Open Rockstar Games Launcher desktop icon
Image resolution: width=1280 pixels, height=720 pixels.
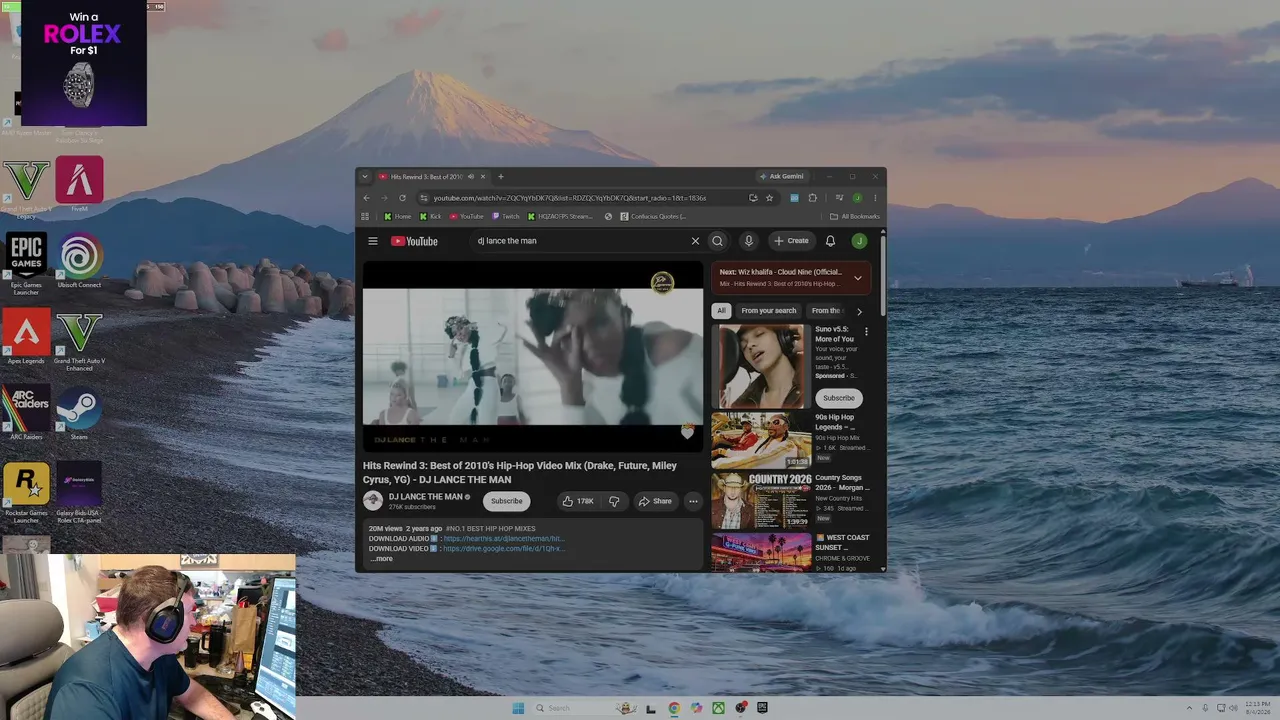pos(26,492)
